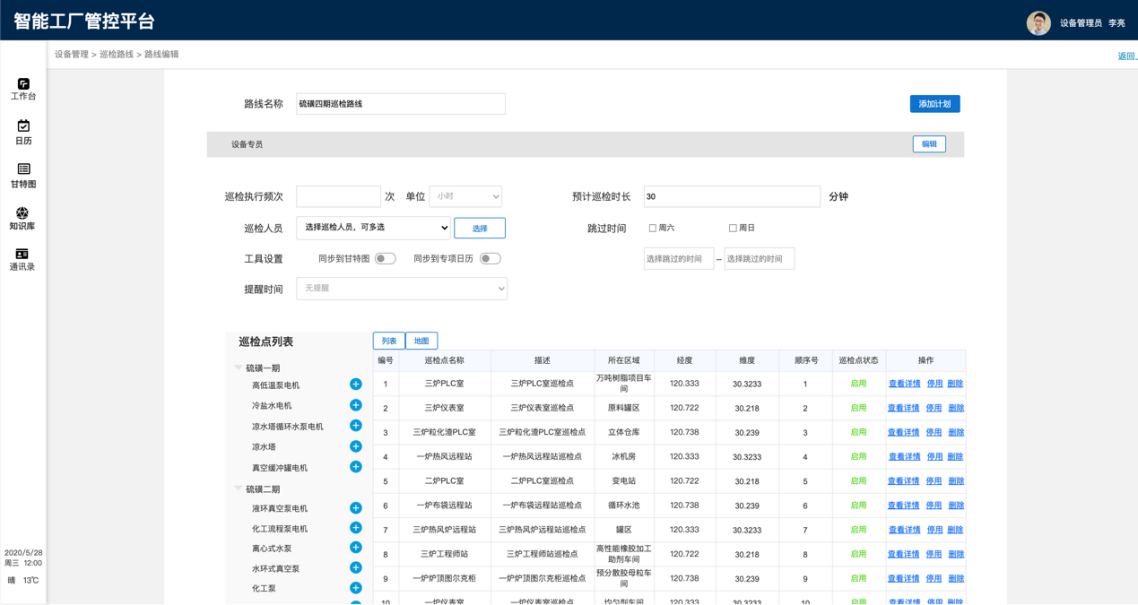Expand the 提醒时间 reminder dropdown
Viewport: 1138px width, 605px height.
[x=402, y=288]
